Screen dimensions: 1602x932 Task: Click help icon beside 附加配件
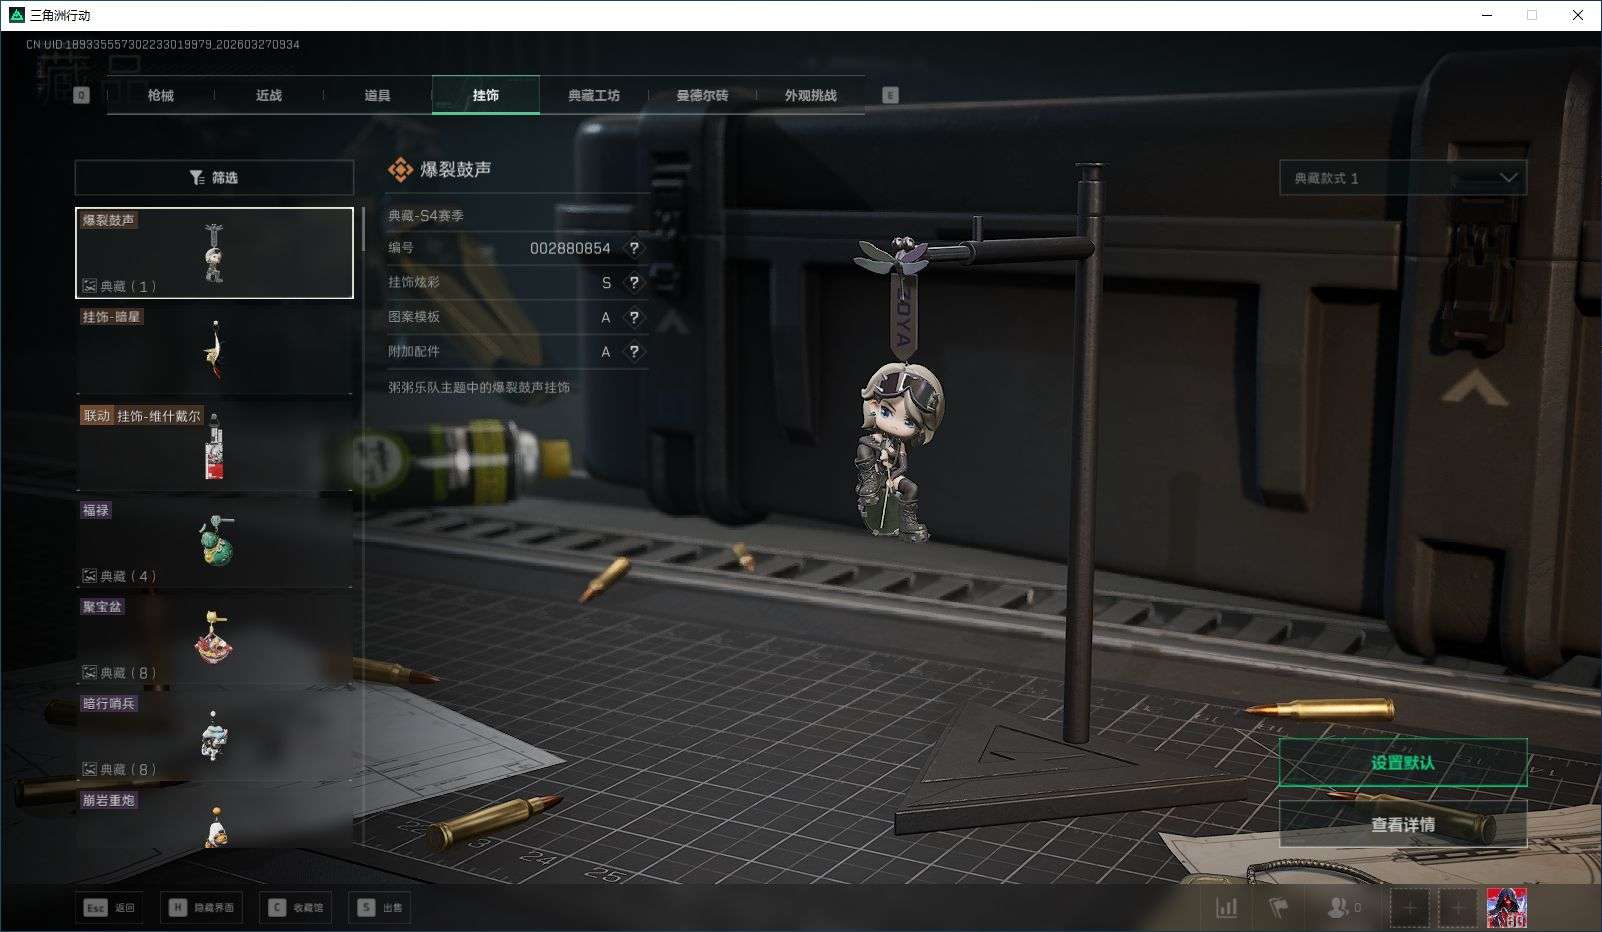pos(633,352)
